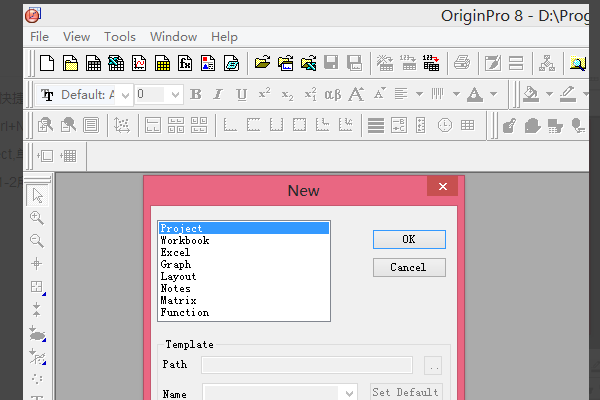
Task: Click OK in the New dialog
Action: coord(409,239)
